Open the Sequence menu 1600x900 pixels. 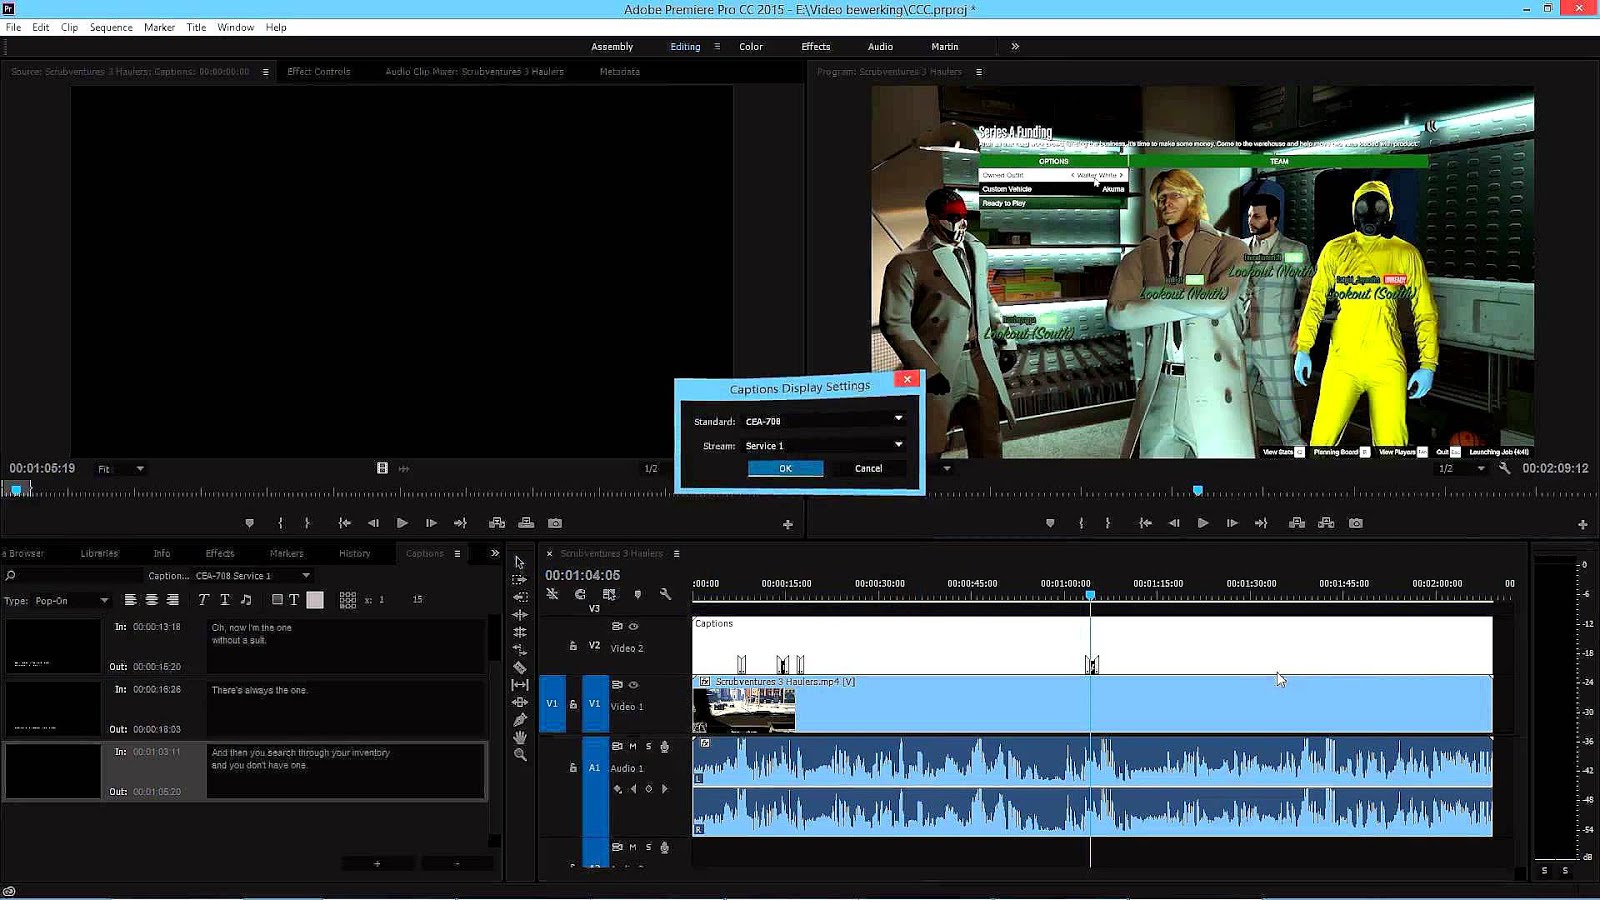(x=111, y=27)
